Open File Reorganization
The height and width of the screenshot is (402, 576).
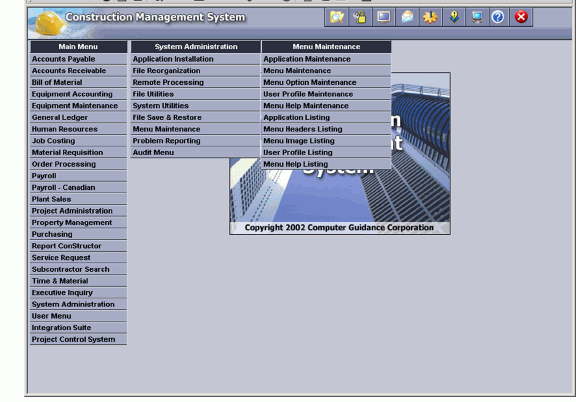pyautogui.click(x=195, y=71)
